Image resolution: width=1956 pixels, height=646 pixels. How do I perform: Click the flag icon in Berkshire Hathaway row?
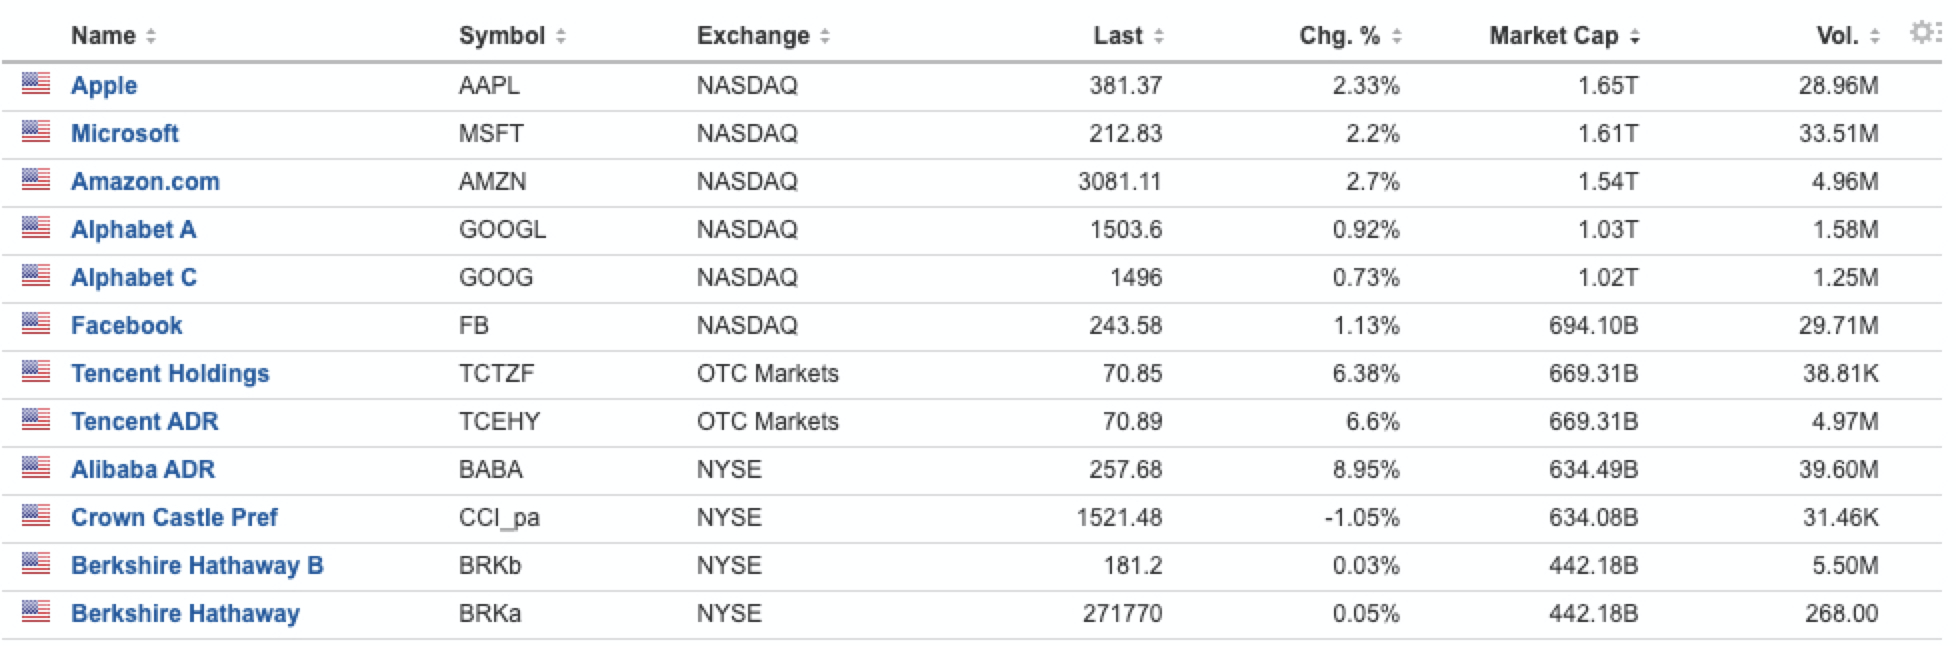pos(36,611)
